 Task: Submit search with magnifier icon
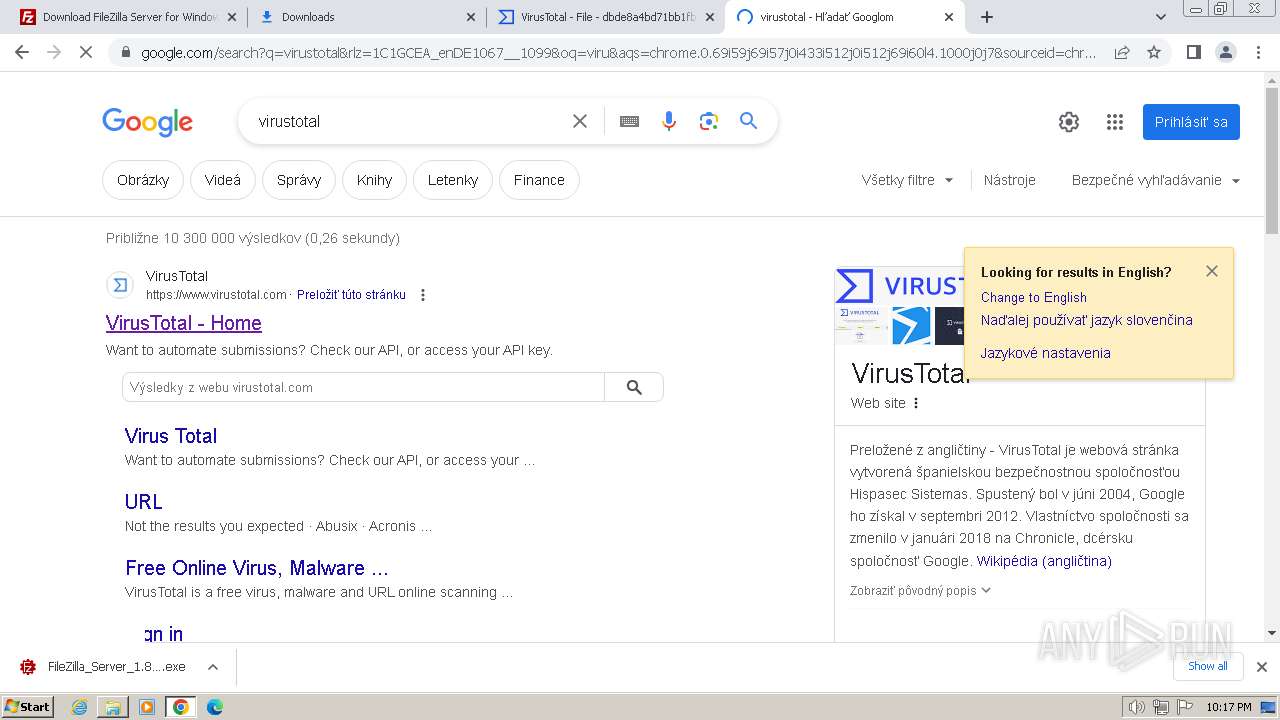click(748, 121)
